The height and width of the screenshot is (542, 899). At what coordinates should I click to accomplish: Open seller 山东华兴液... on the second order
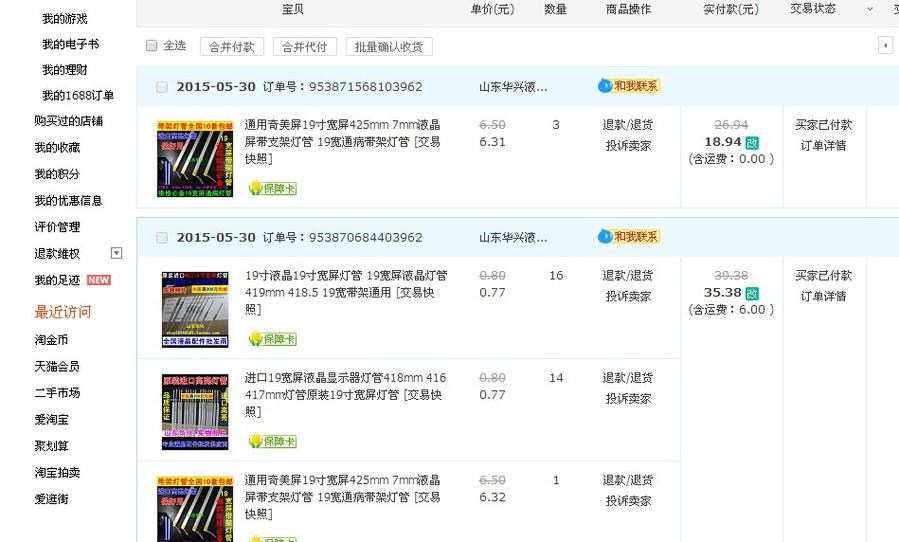513,237
